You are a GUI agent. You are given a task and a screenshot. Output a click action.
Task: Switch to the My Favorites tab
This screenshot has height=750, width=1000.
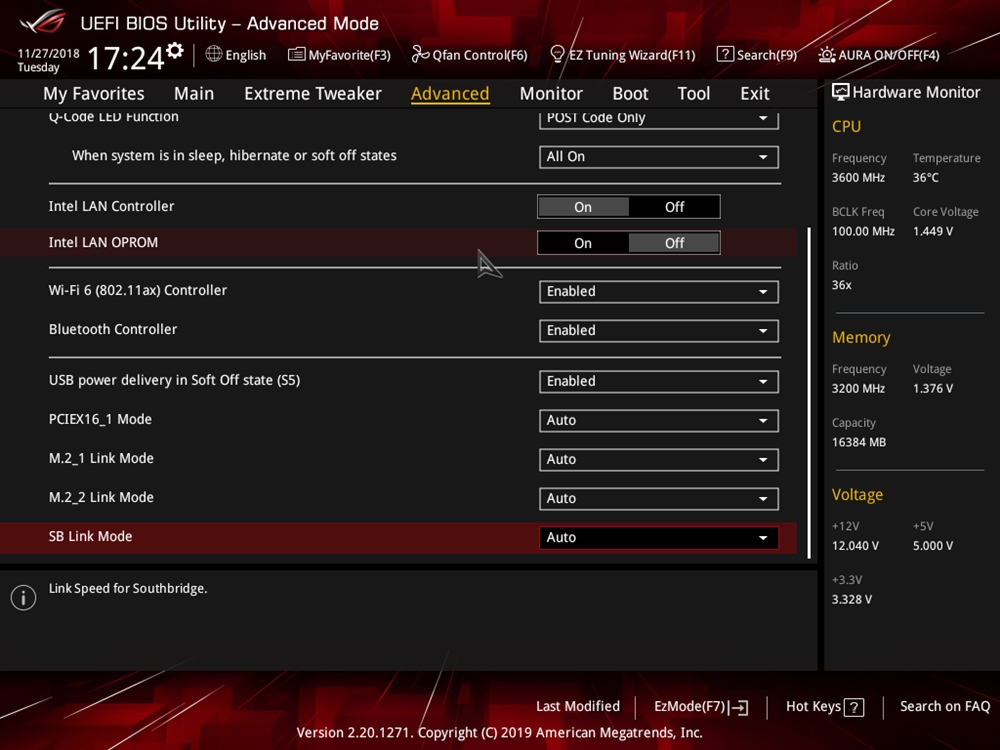tap(94, 94)
